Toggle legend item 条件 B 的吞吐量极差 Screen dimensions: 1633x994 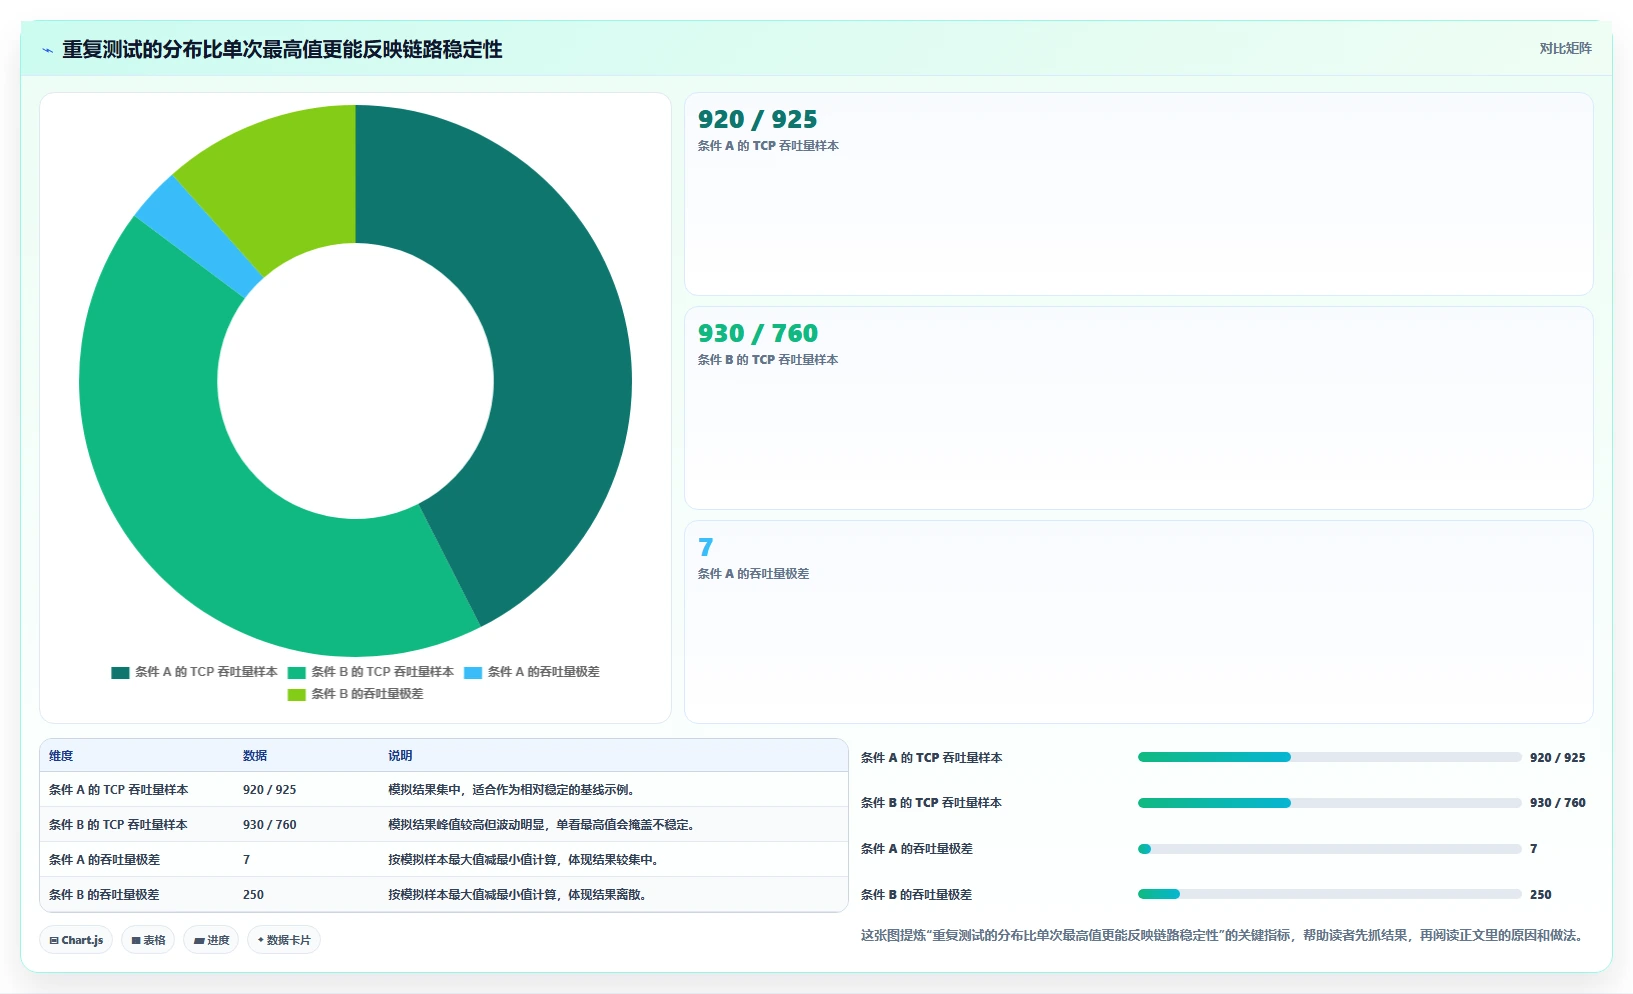coord(356,694)
